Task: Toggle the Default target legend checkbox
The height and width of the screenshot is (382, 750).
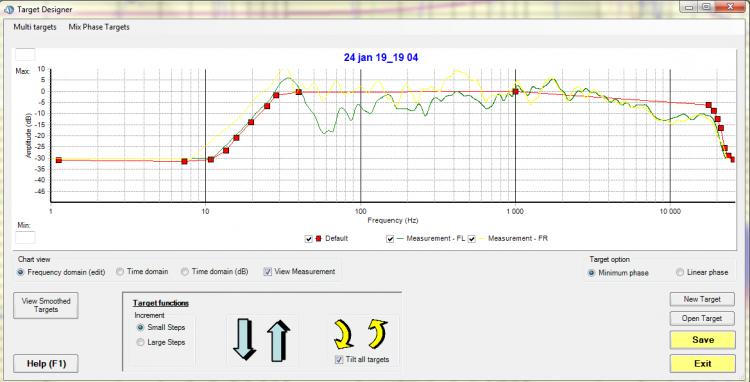Action: 309,239
